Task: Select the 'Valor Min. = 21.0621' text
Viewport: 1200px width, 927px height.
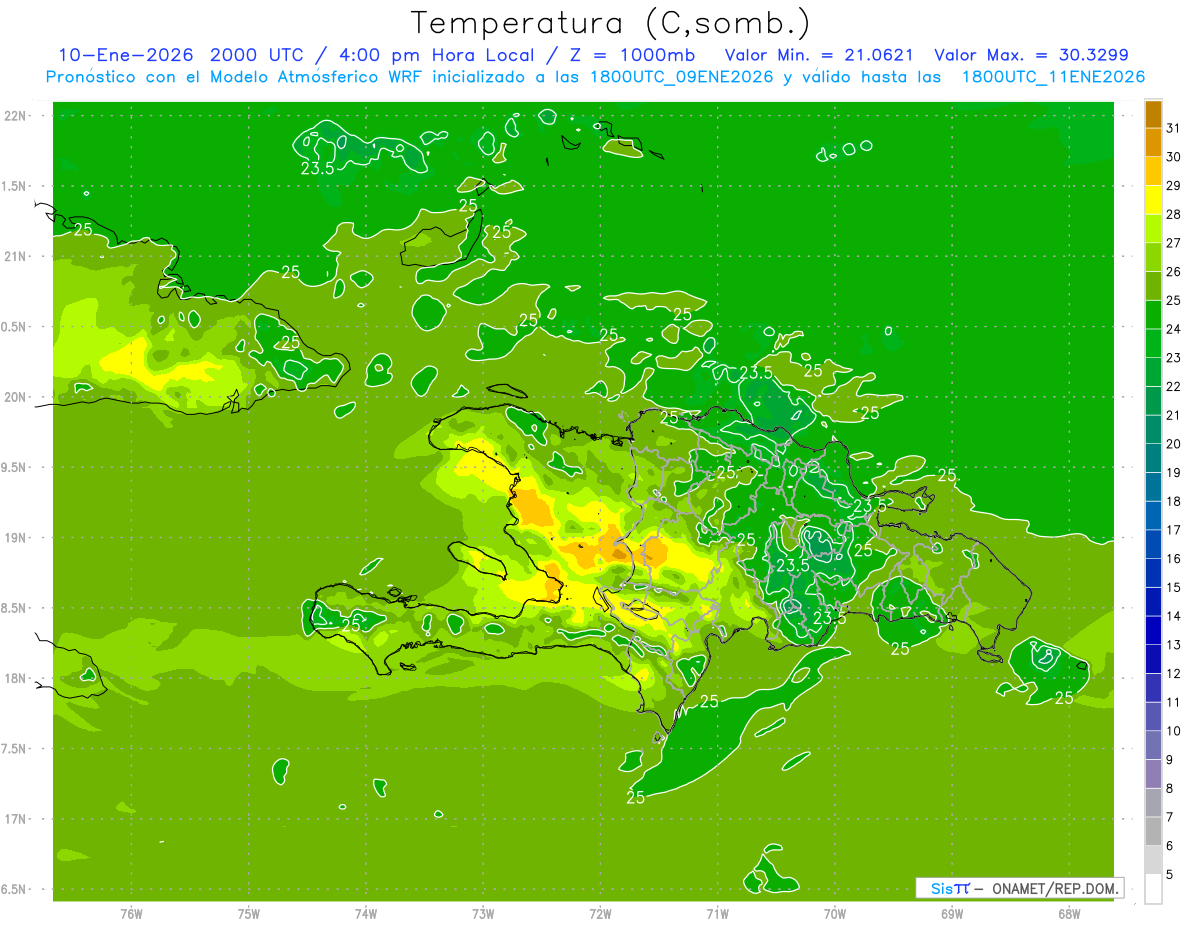Action: click(819, 55)
